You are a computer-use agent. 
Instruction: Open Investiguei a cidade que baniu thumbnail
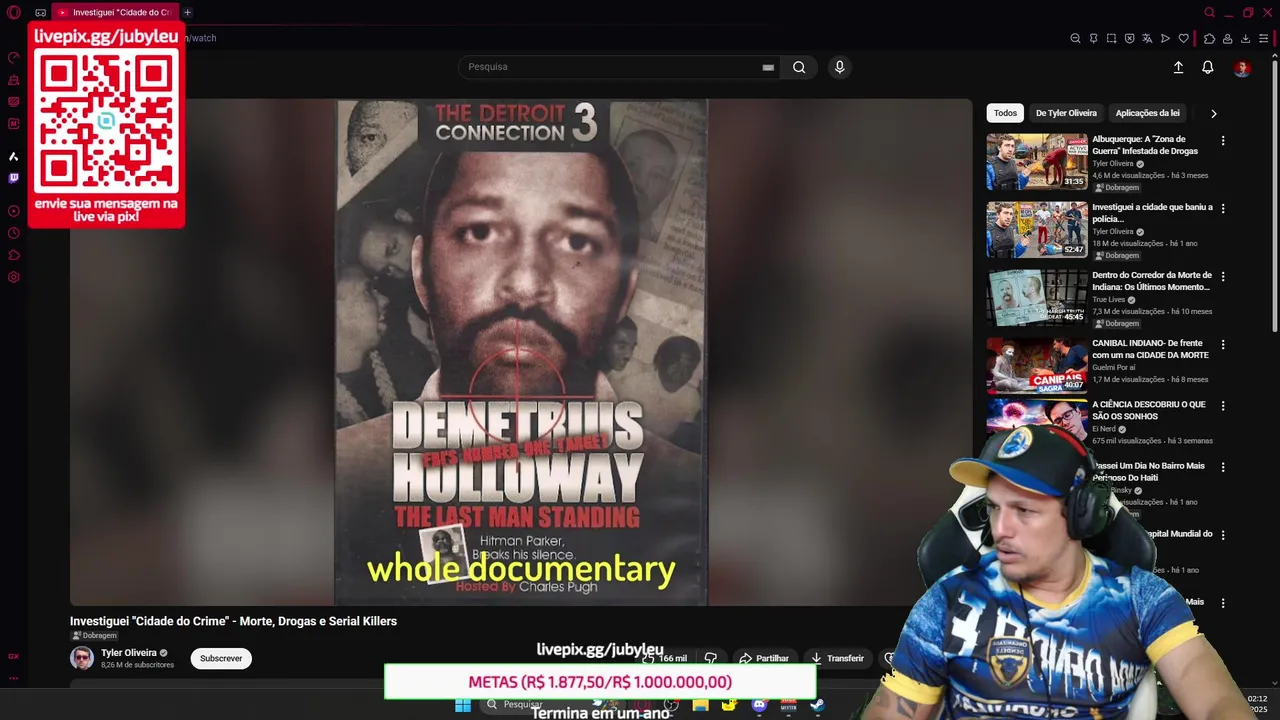coord(1037,230)
